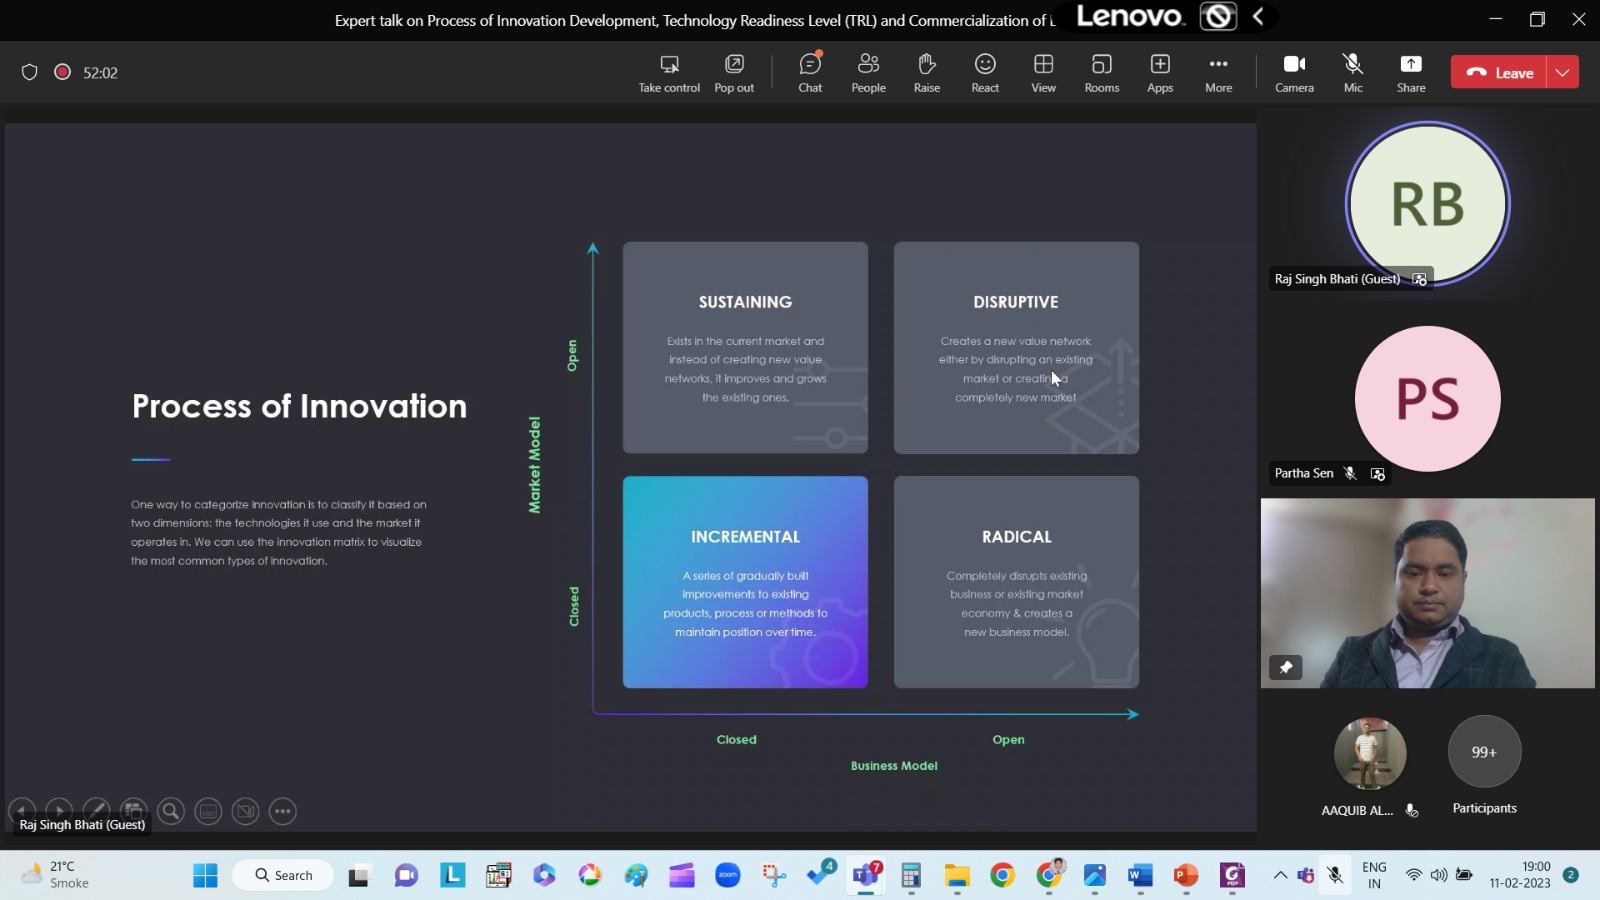Screen dimensions: 1600x900
Task: Open the View layout menu
Action: tap(1043, 73)
